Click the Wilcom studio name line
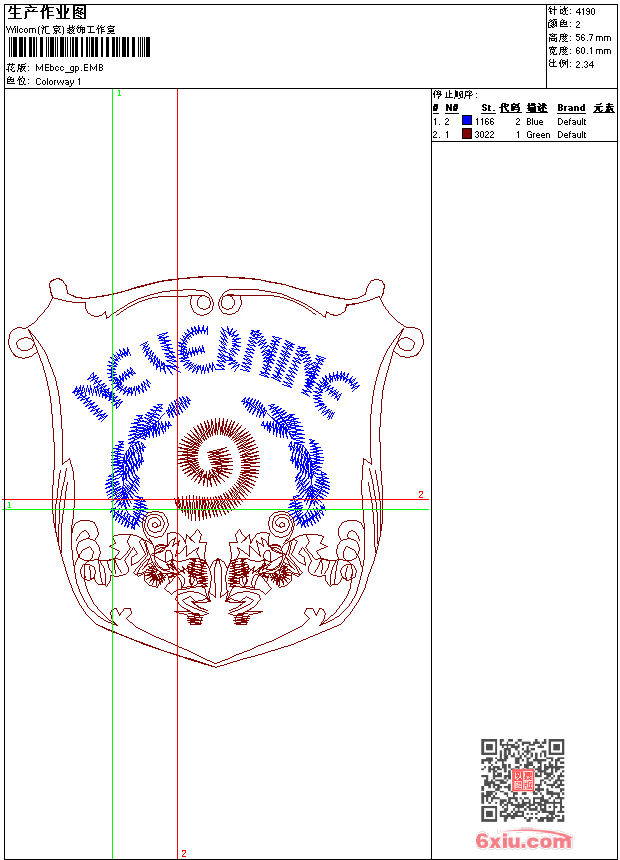Viewport: 620px width, 860px height. pos(60,30)
